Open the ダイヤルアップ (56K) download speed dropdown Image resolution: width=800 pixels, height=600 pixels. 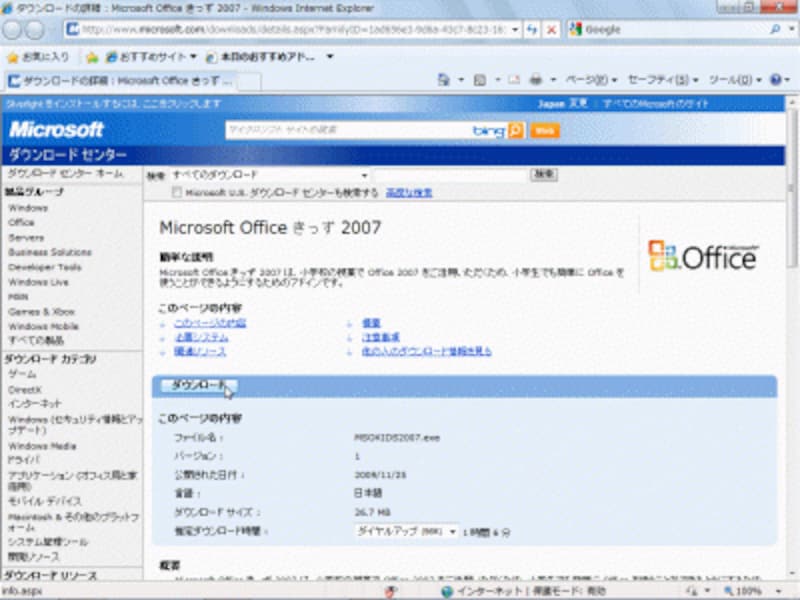[x=453, y=531]
